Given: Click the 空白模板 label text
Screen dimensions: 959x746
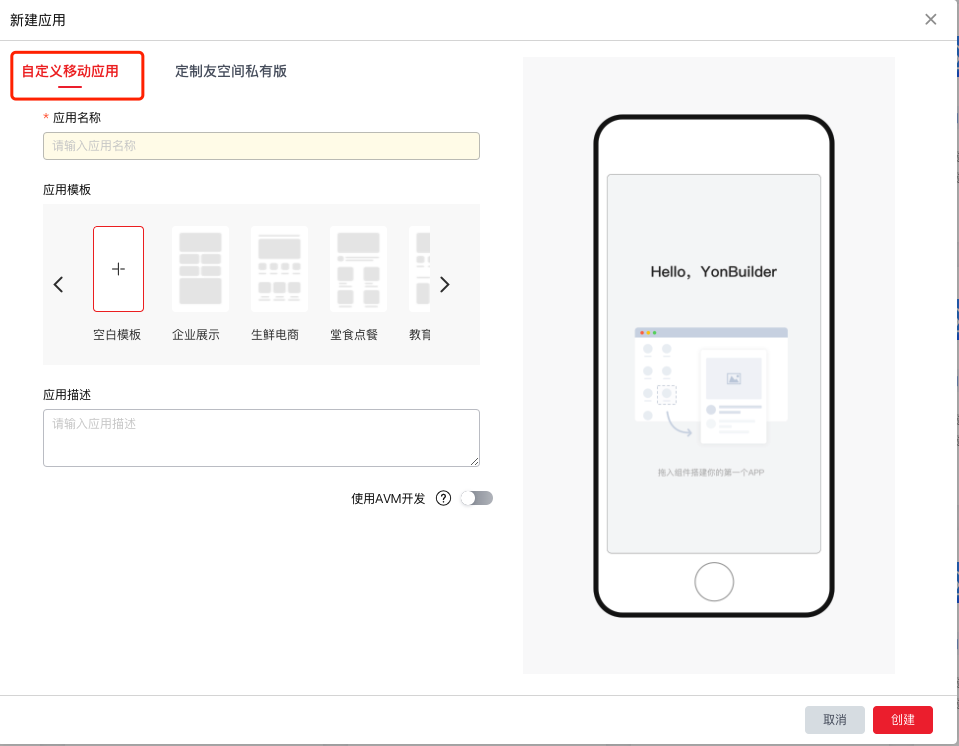Looking at the screenshot, I should 117,334.
